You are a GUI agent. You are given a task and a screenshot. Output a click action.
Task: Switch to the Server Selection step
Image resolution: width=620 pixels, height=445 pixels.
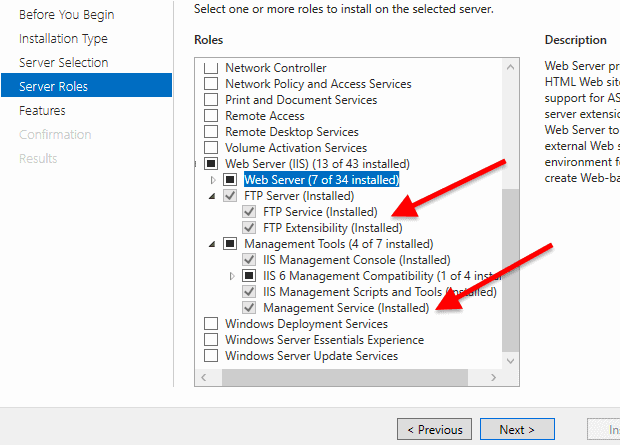[x=64, y=62]
